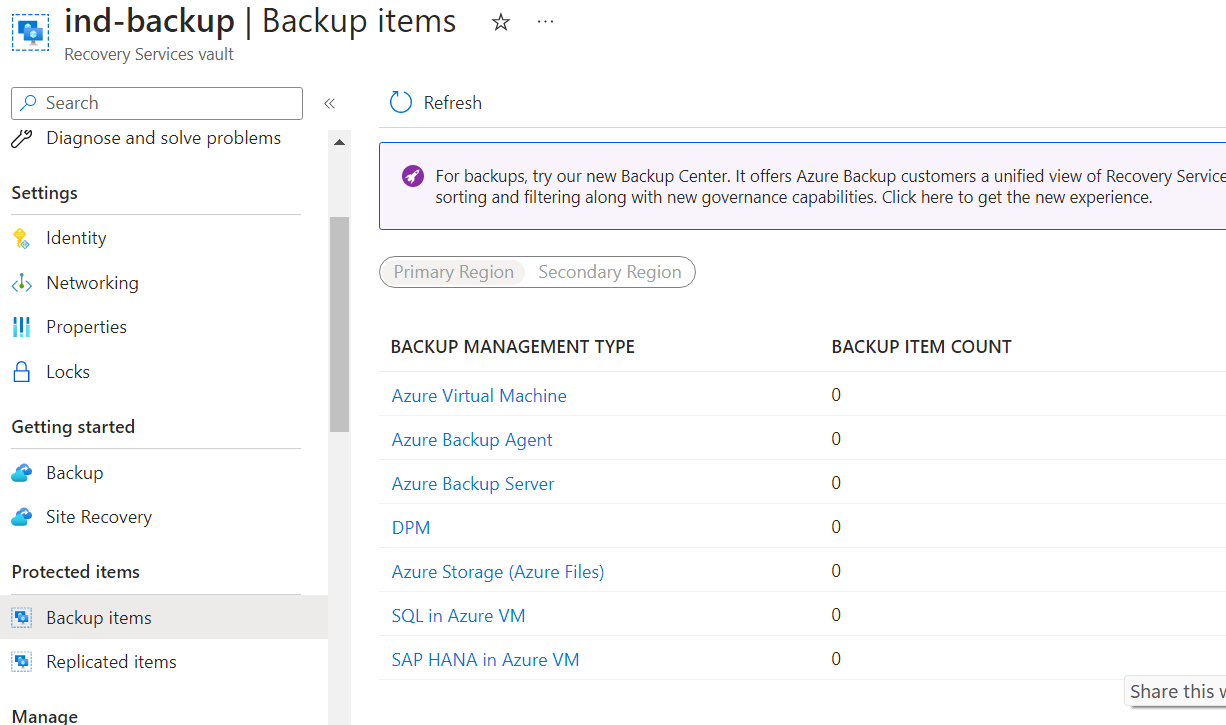
Task: Click the Getting started section heading
Action: tap(73, 427)
